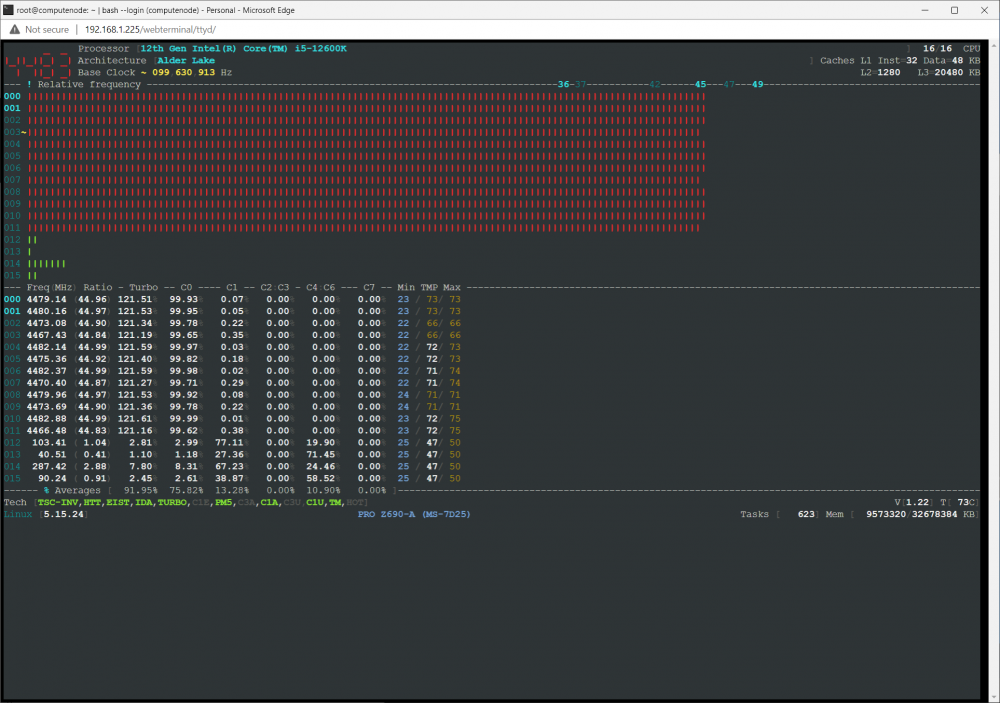
Task: Maximize the Edge browser window
Action: [954, 10]
